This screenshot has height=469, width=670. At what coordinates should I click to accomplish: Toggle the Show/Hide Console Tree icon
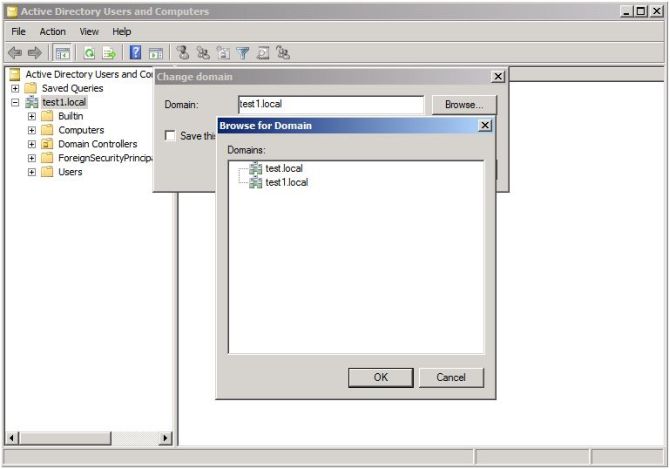click(x=63, y=53)
